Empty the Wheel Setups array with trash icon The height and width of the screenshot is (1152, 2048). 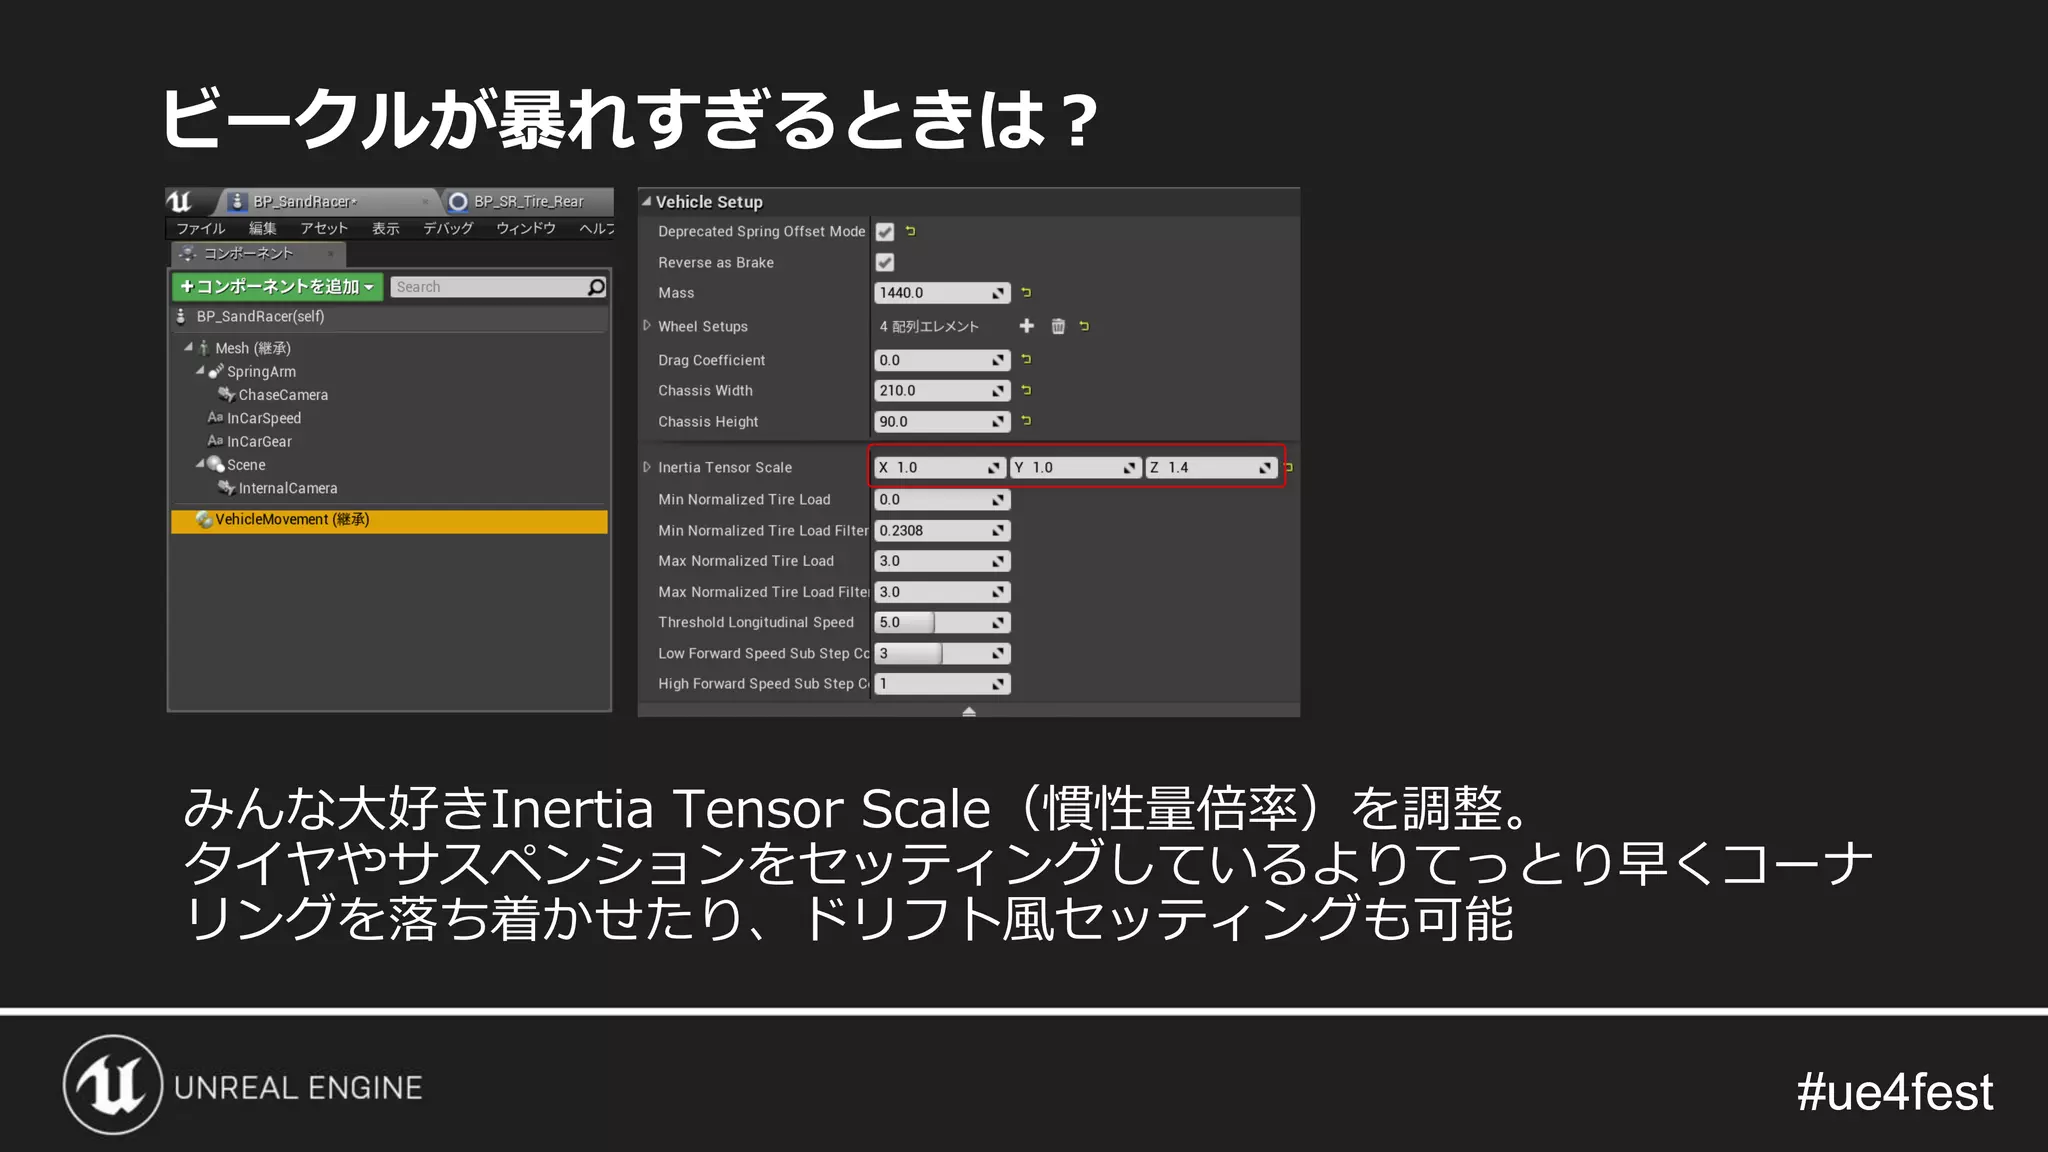(1058, 326)
